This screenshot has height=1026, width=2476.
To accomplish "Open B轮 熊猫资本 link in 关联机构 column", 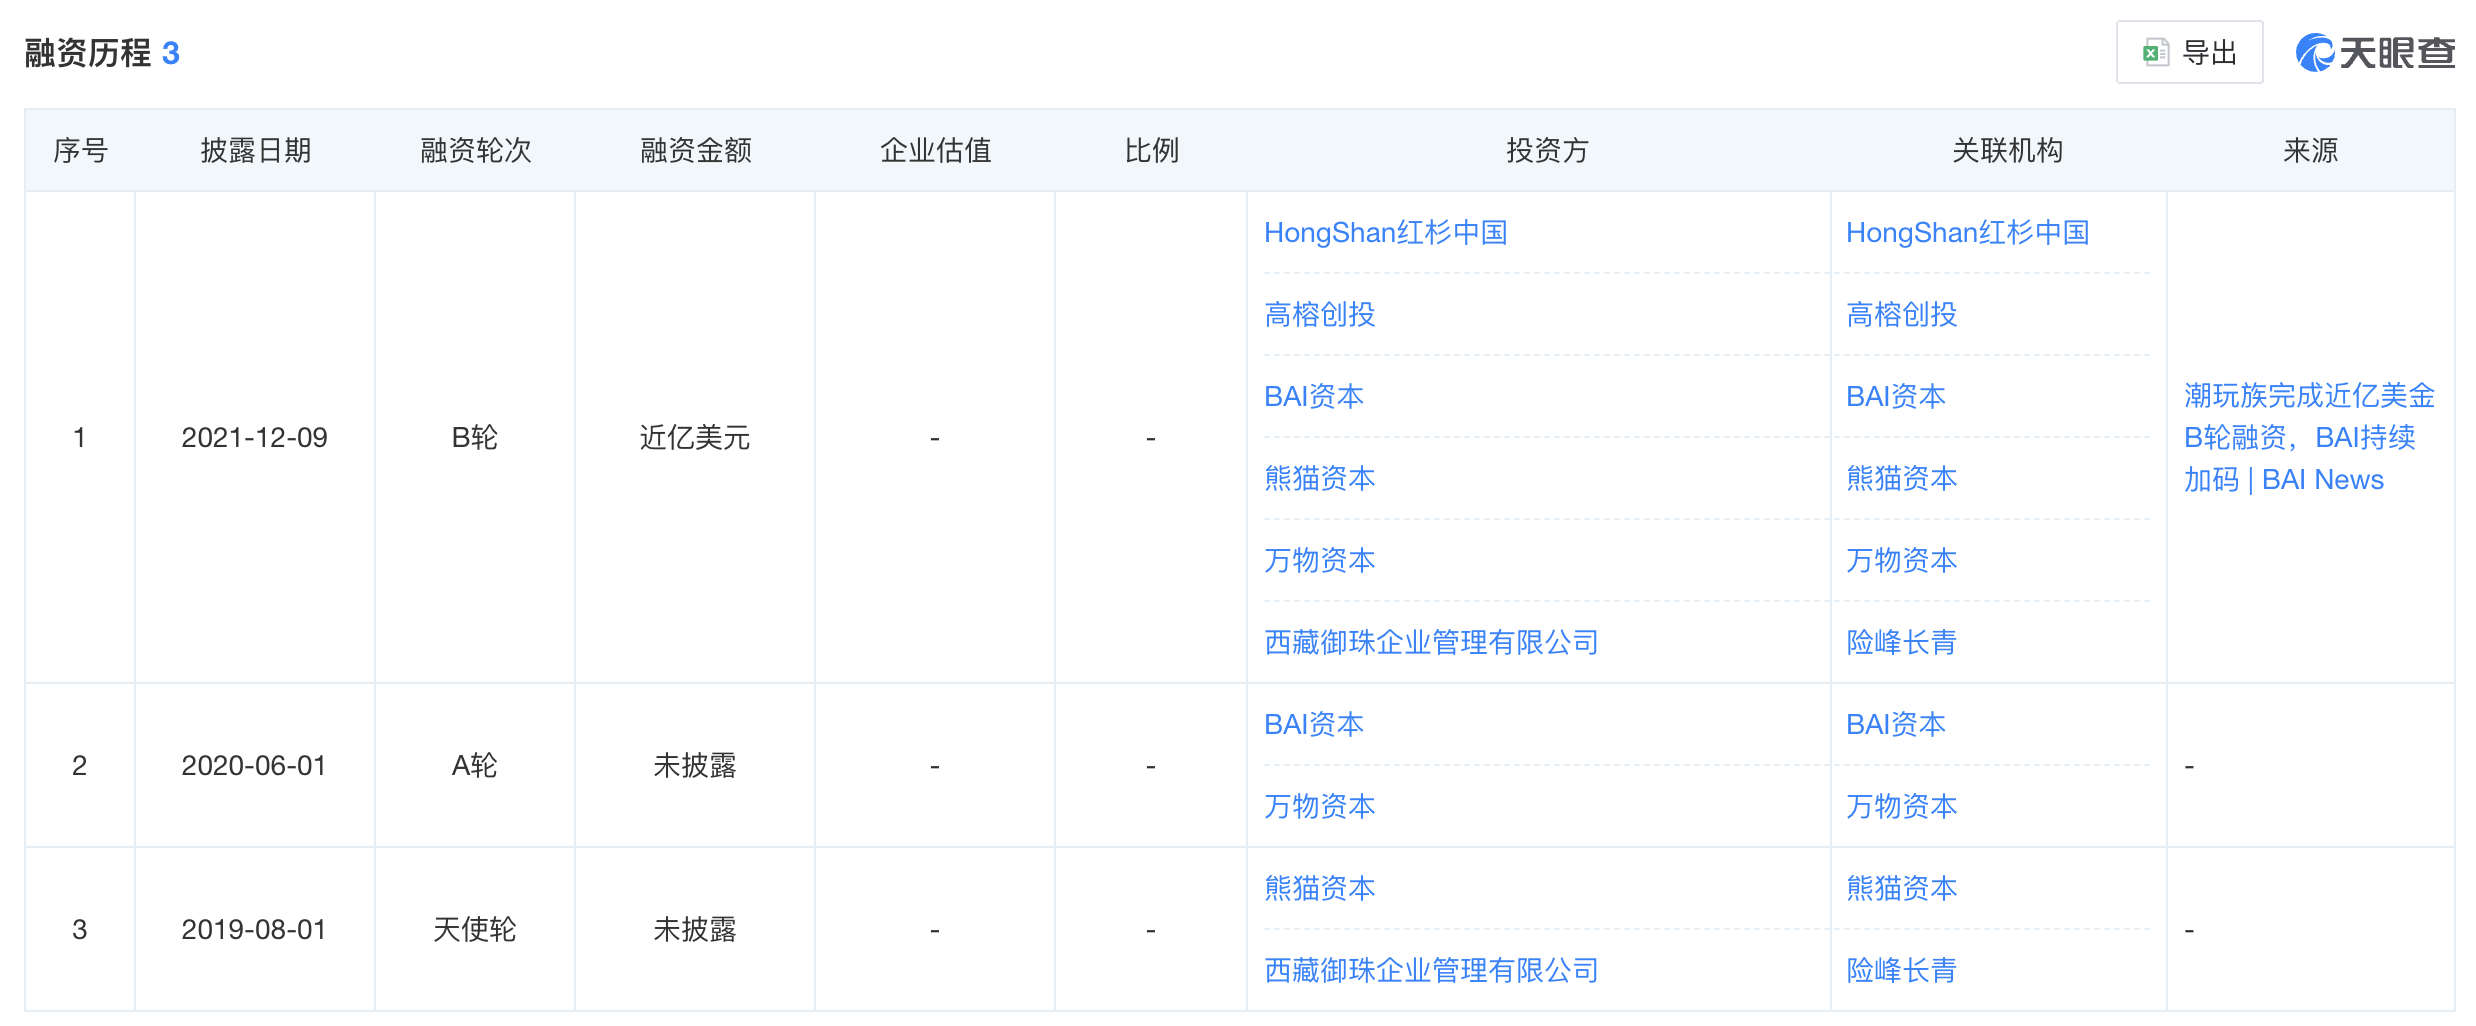I will (x=1901, y=479).
